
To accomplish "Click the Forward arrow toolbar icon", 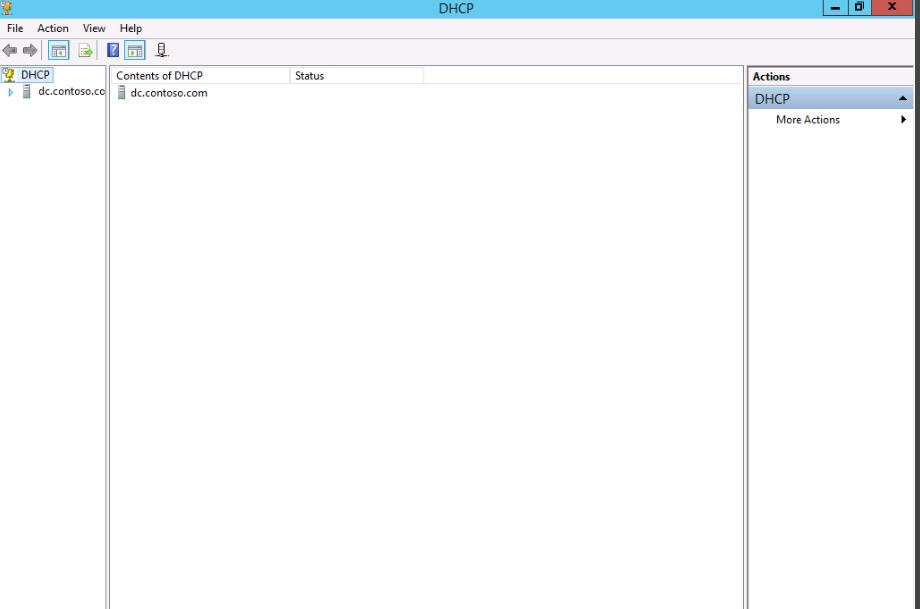I will [x=30, y=50].
